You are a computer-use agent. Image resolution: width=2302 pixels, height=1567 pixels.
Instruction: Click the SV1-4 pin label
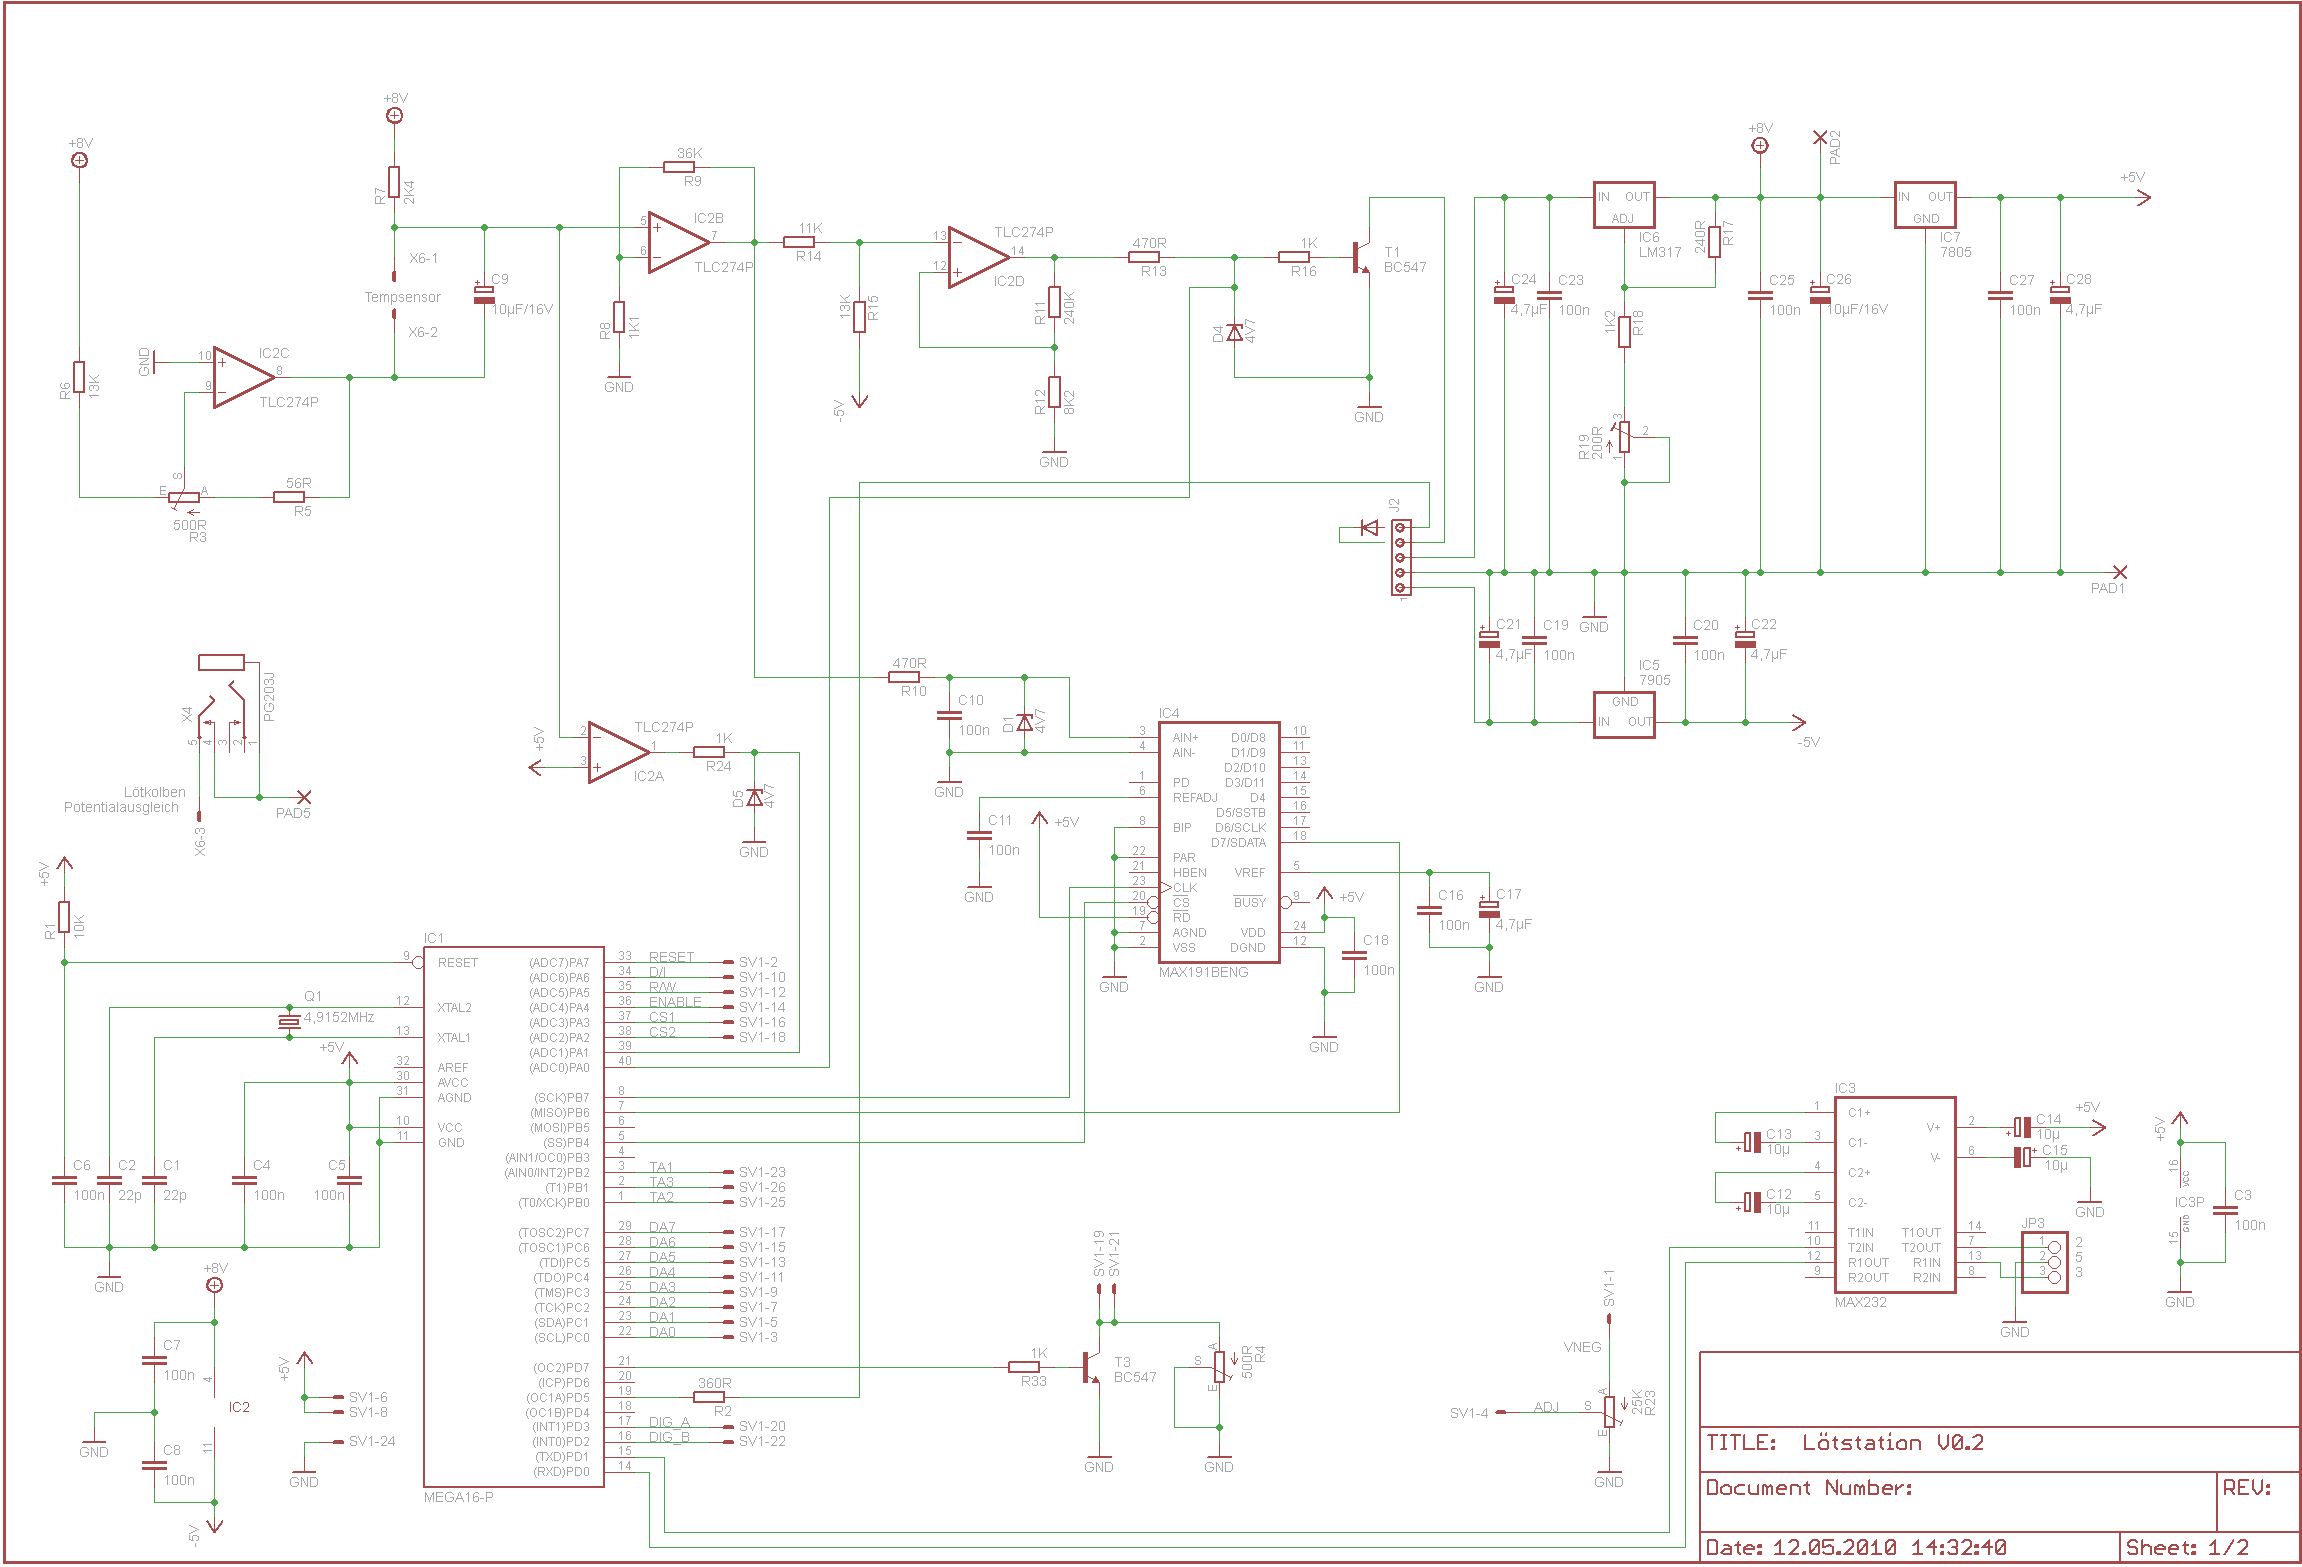[x=1469, y=1413]
